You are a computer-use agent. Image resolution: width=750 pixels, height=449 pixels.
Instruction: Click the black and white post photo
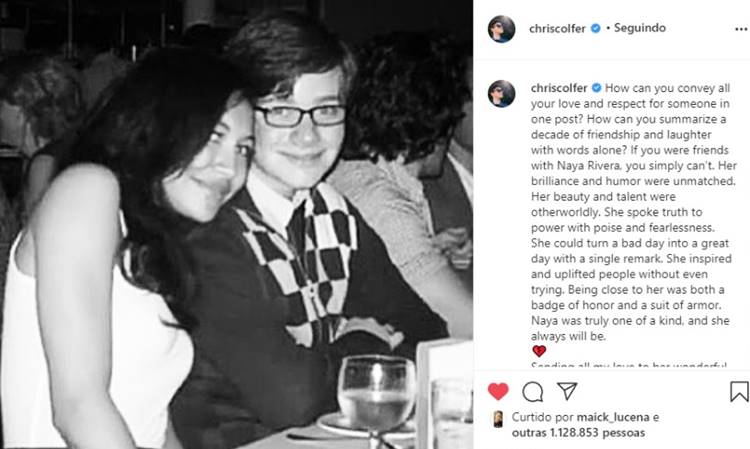pyautogui.click(x=236, y=224)
